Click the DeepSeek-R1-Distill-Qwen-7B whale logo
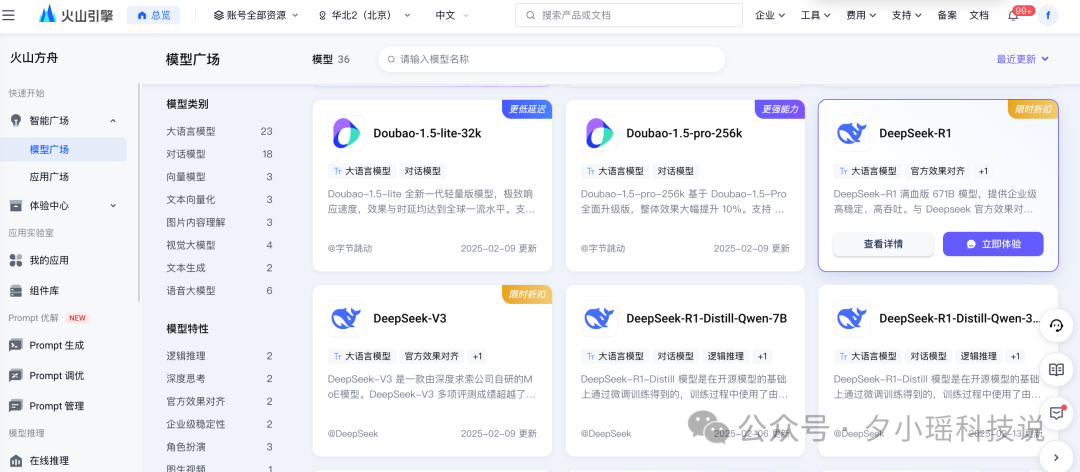 tap(599, 318)
